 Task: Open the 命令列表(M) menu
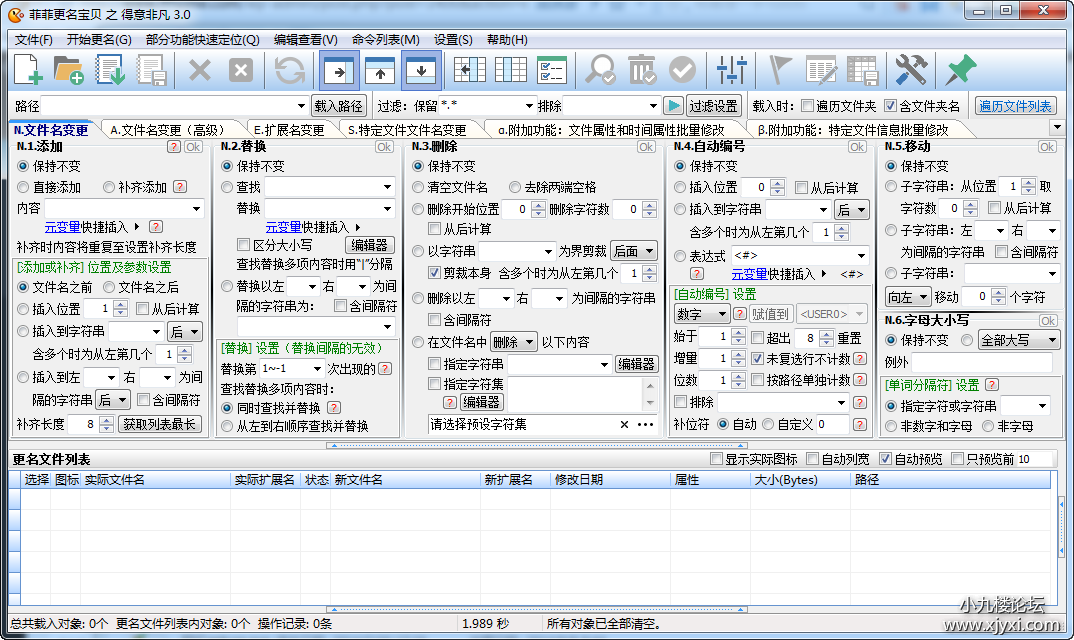(x=386, y=39)
